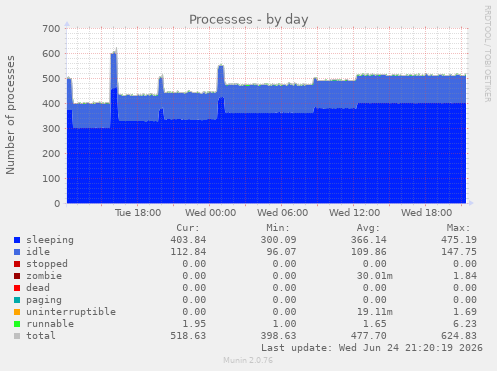Click the 'RRDTOOL / TOBI OETIKER' side text

pyautogui.click(x=487, y=54)
